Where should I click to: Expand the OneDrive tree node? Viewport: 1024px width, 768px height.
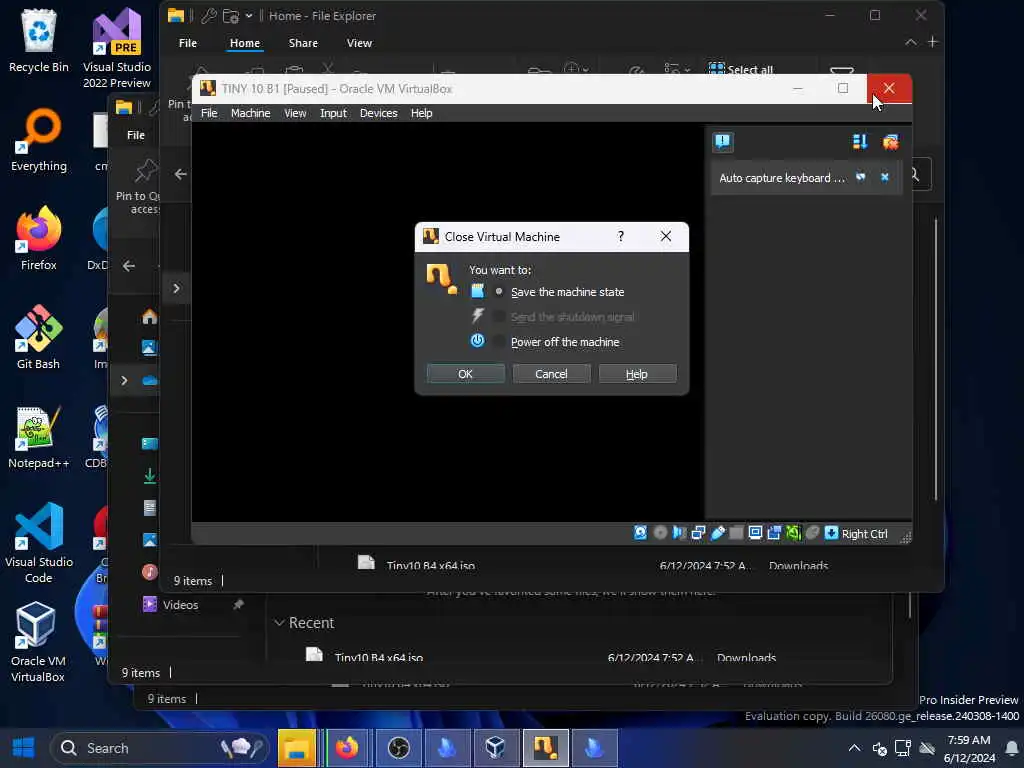tap(124, 380)
